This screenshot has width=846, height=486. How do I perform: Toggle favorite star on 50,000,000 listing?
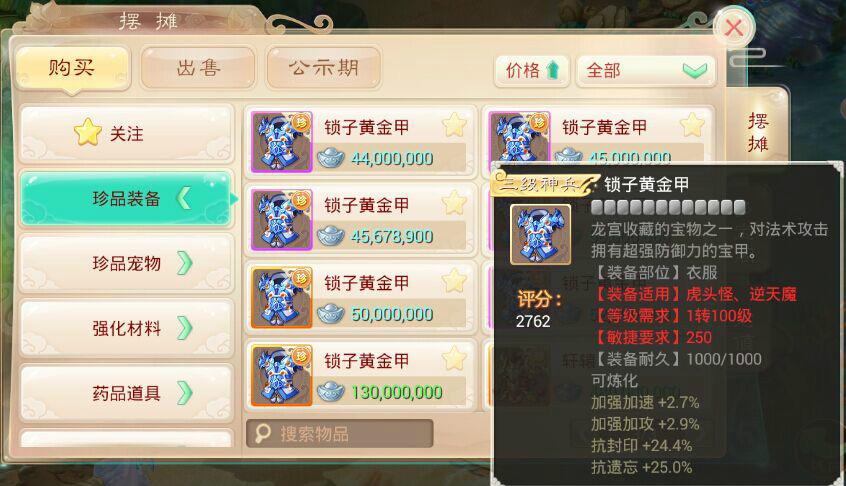pos(454,281)
